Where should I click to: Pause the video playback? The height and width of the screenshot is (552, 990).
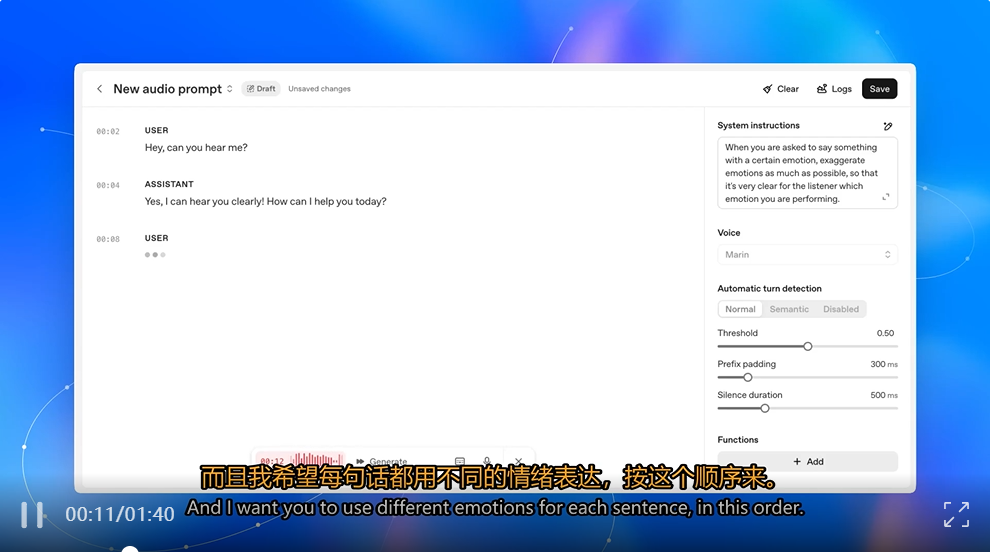point(32,515)
